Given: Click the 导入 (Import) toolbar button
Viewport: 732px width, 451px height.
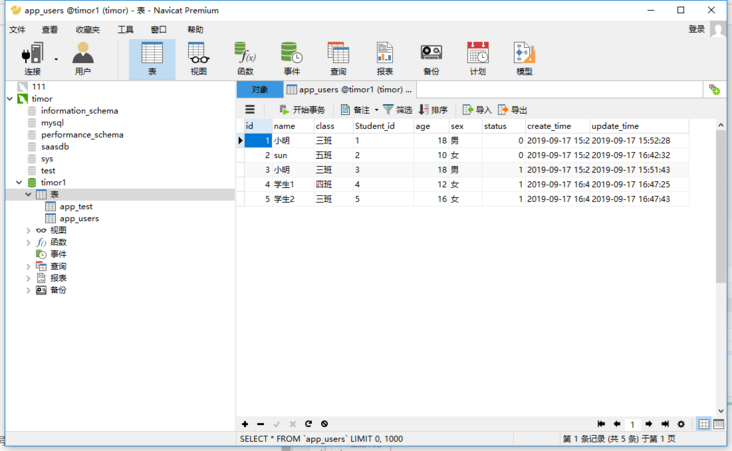Looking at the screenshot, I should [477, 110].
